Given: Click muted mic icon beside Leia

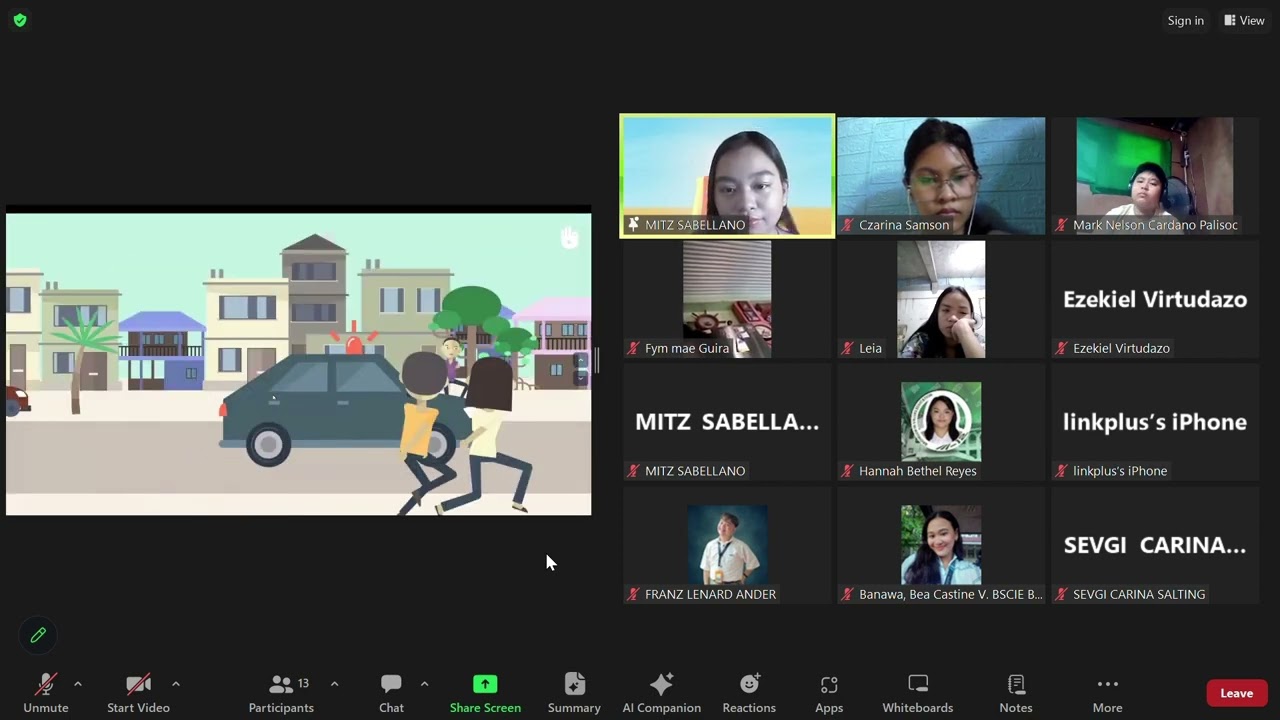Looking at the screenshot, I should 848,348.
